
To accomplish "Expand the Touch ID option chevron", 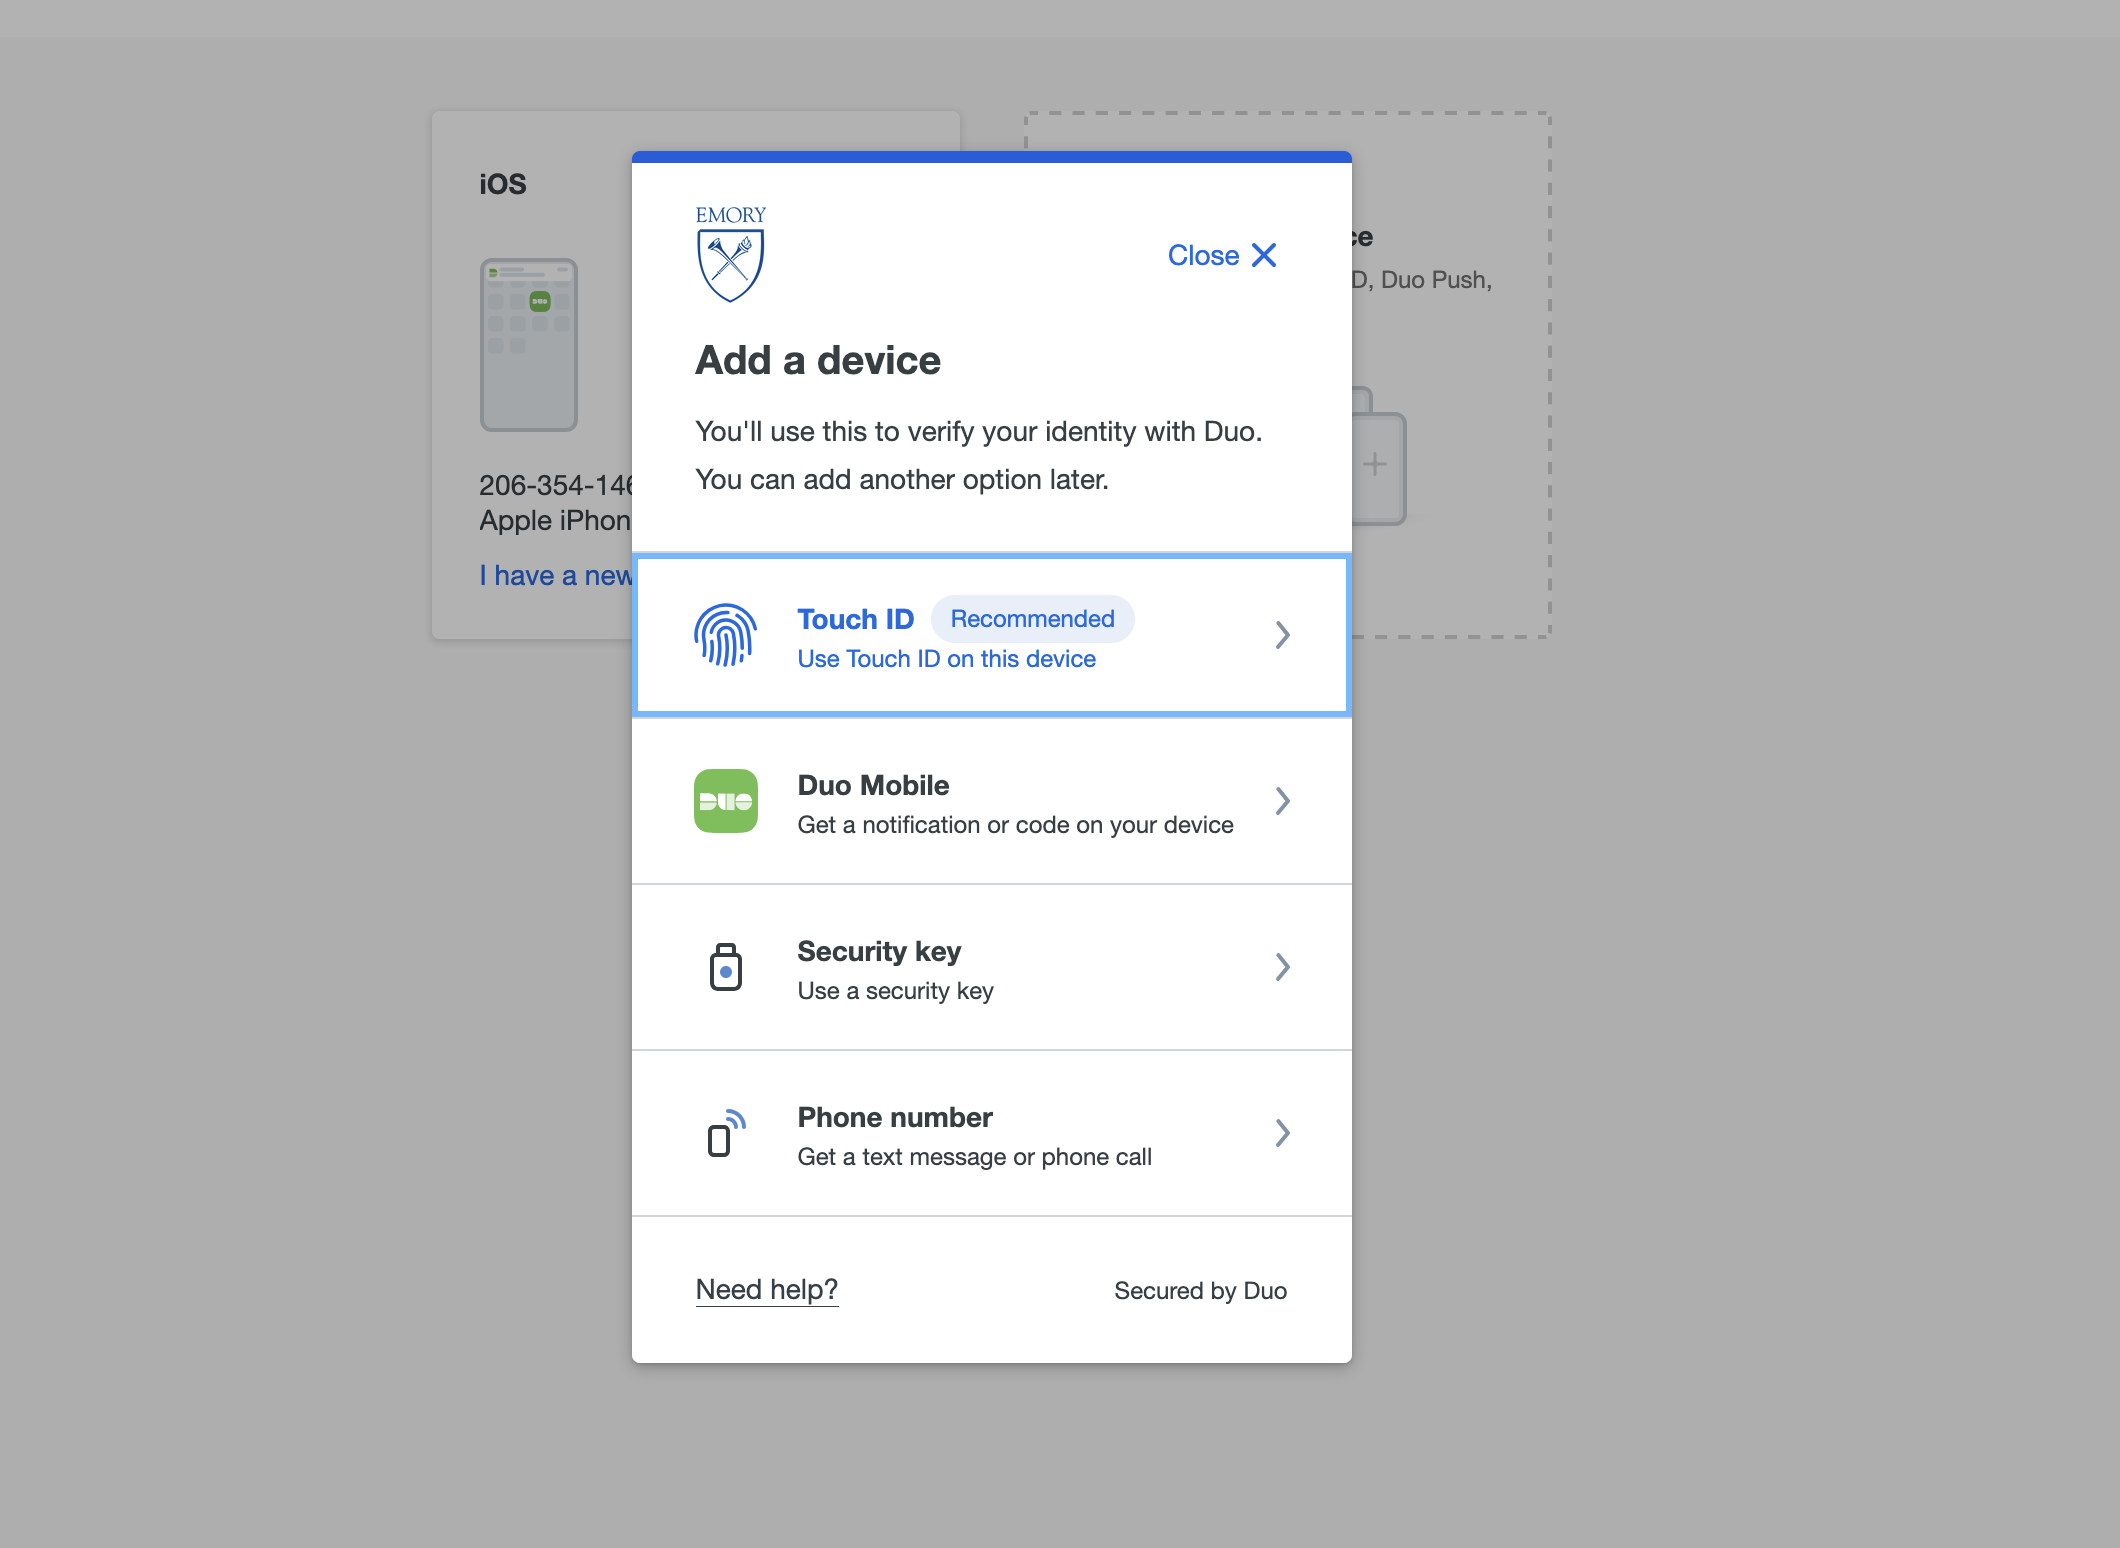I will click(x=1283, y=635).
